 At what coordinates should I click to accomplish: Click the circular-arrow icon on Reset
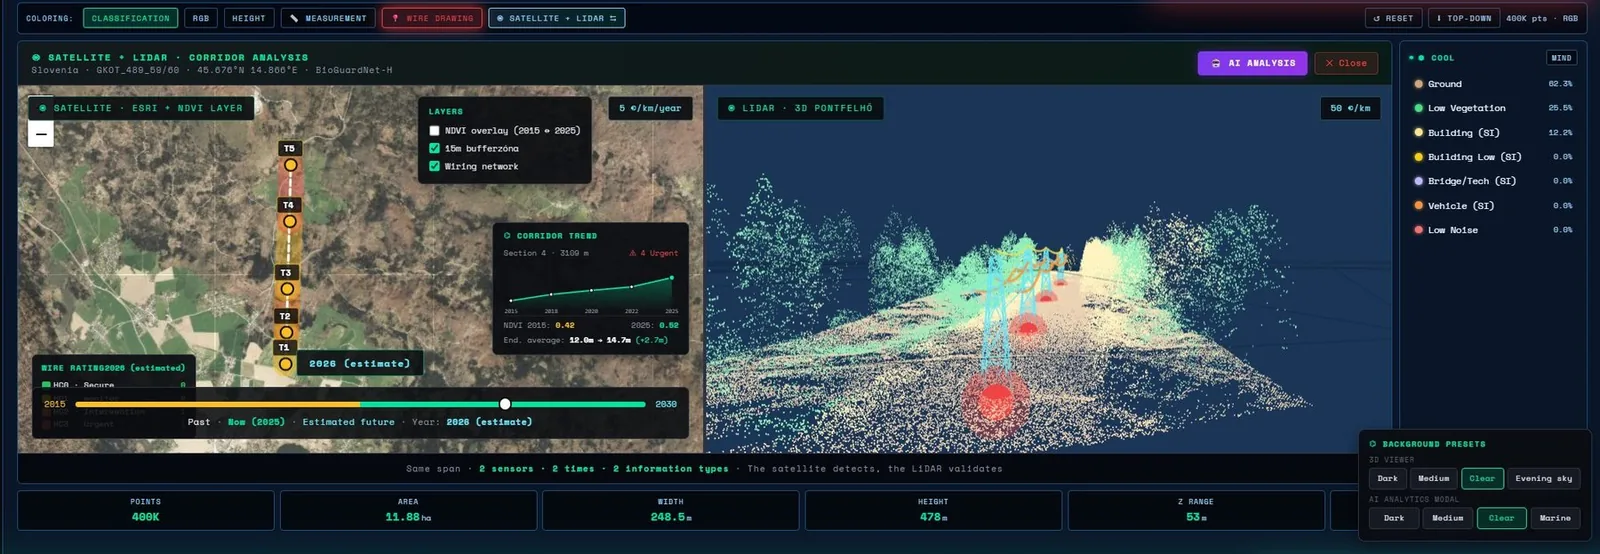point(1377,18)
